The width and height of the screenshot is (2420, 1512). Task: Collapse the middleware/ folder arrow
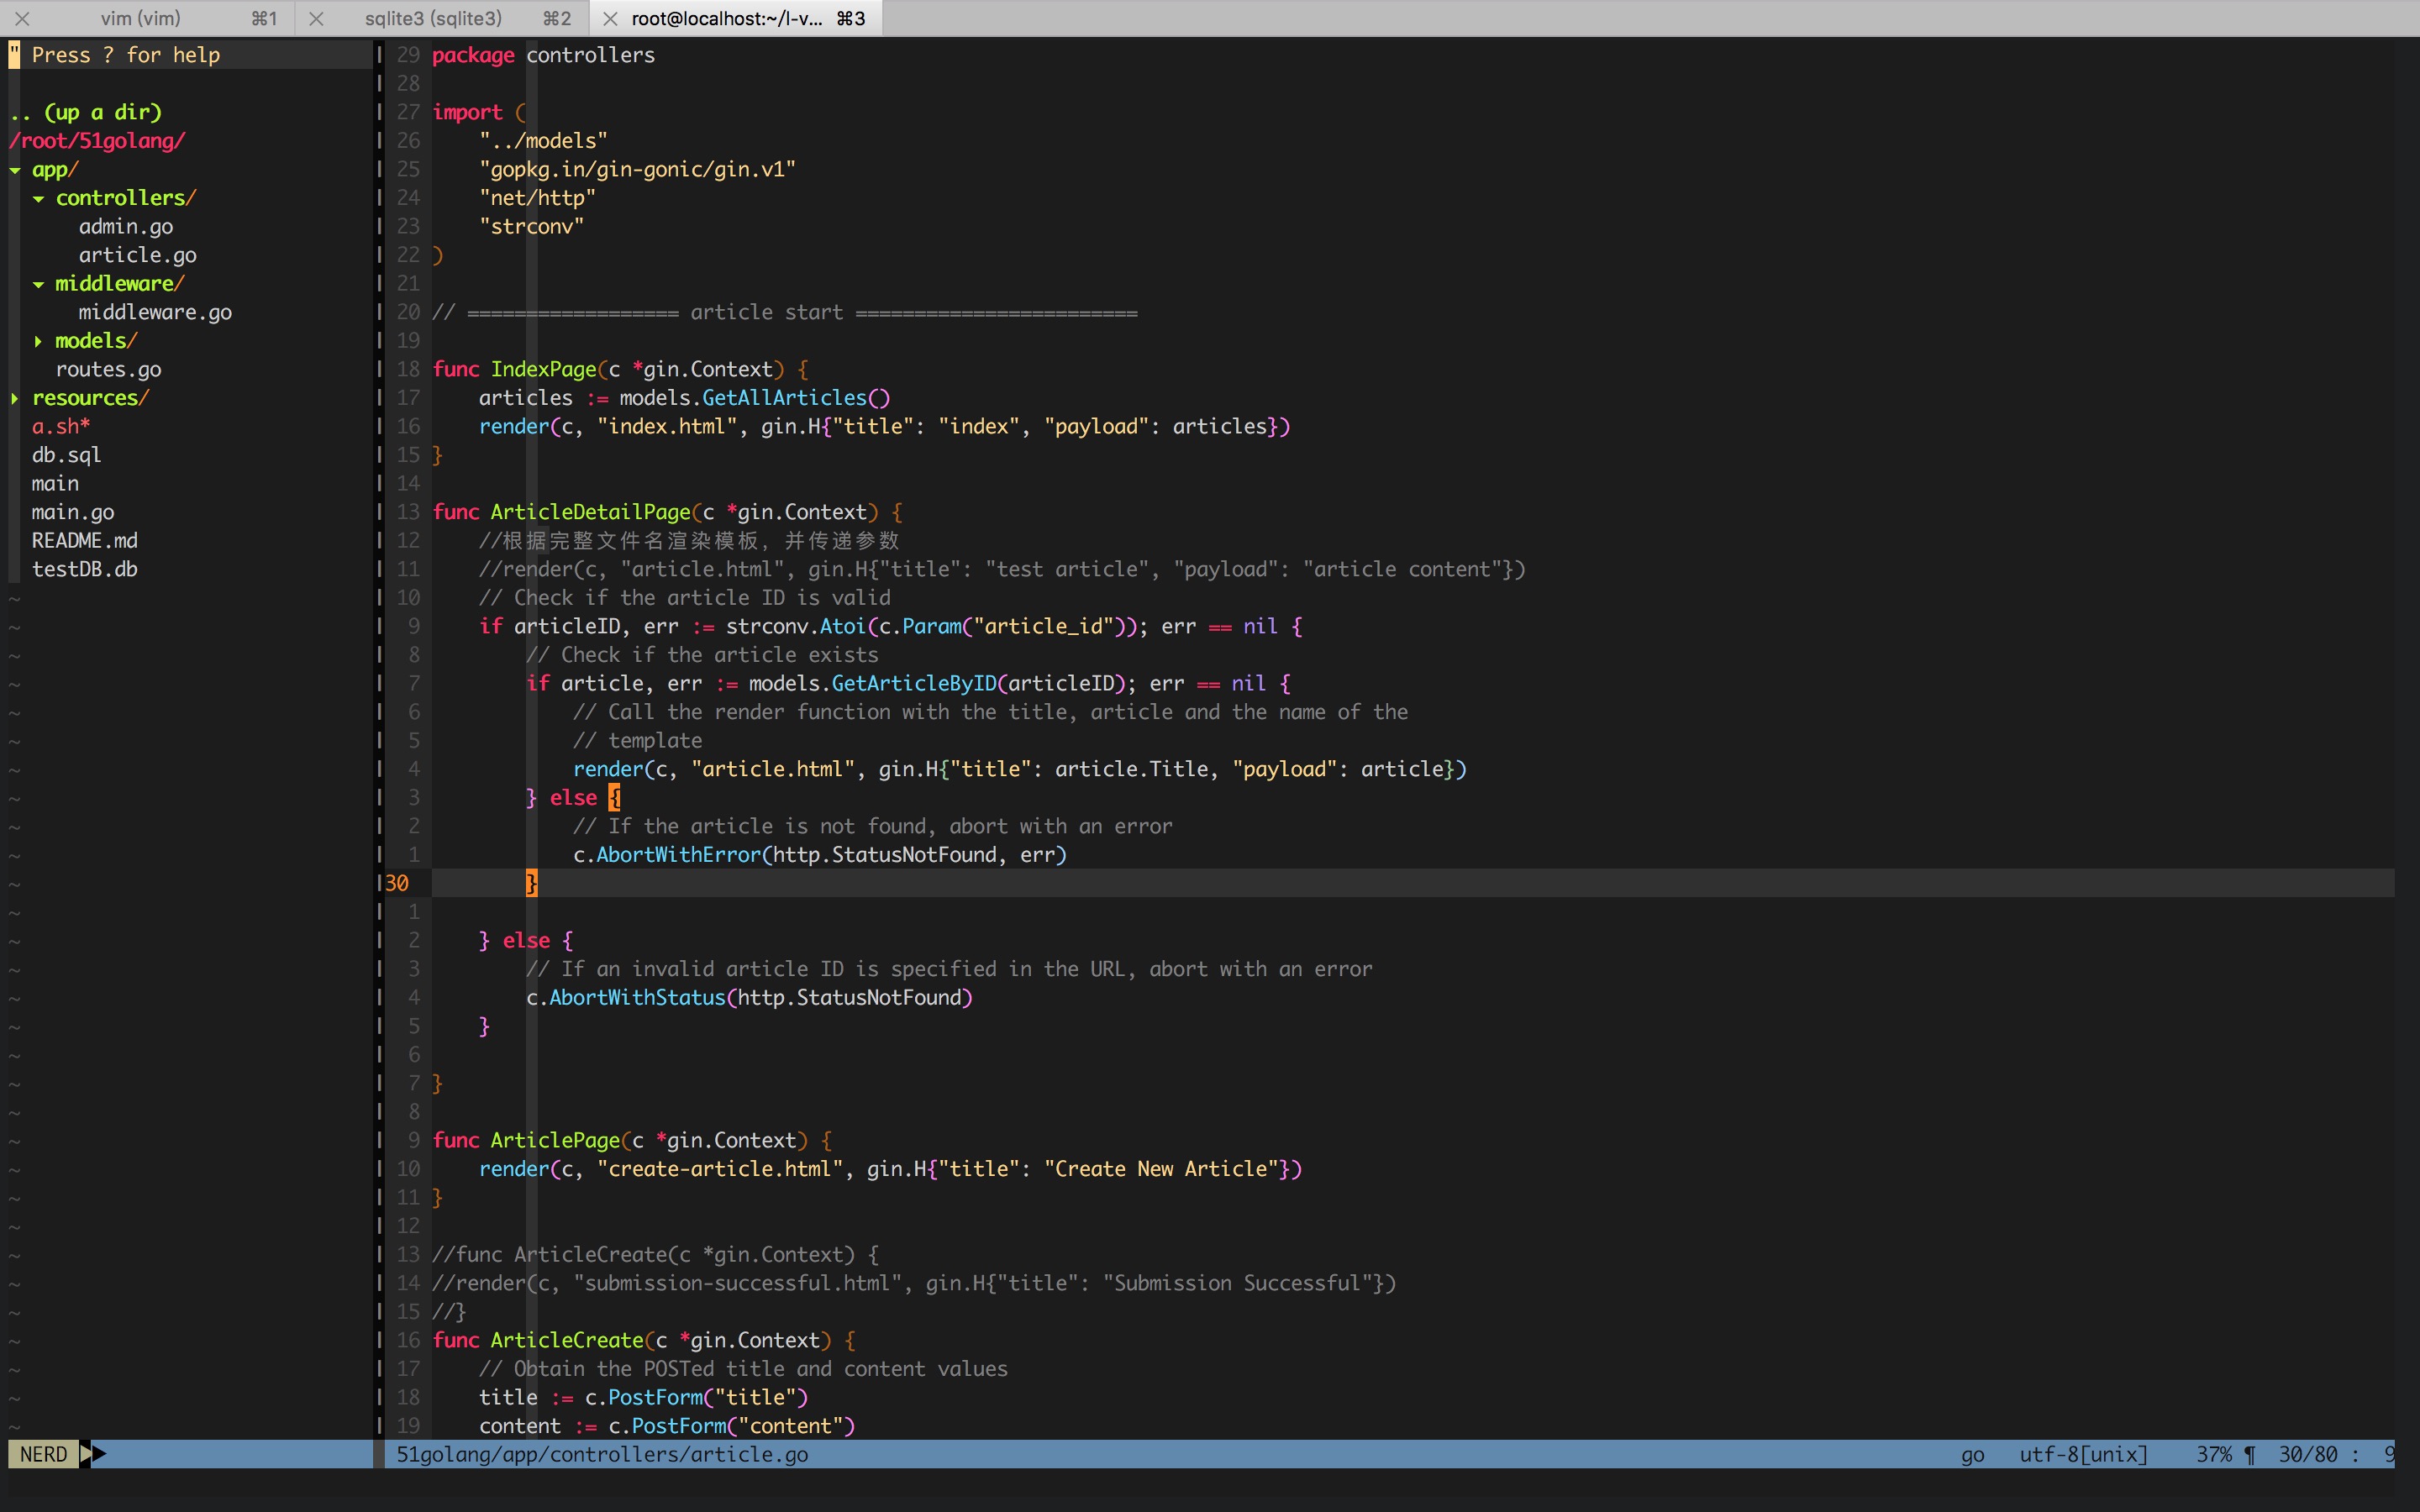point(39,284)
